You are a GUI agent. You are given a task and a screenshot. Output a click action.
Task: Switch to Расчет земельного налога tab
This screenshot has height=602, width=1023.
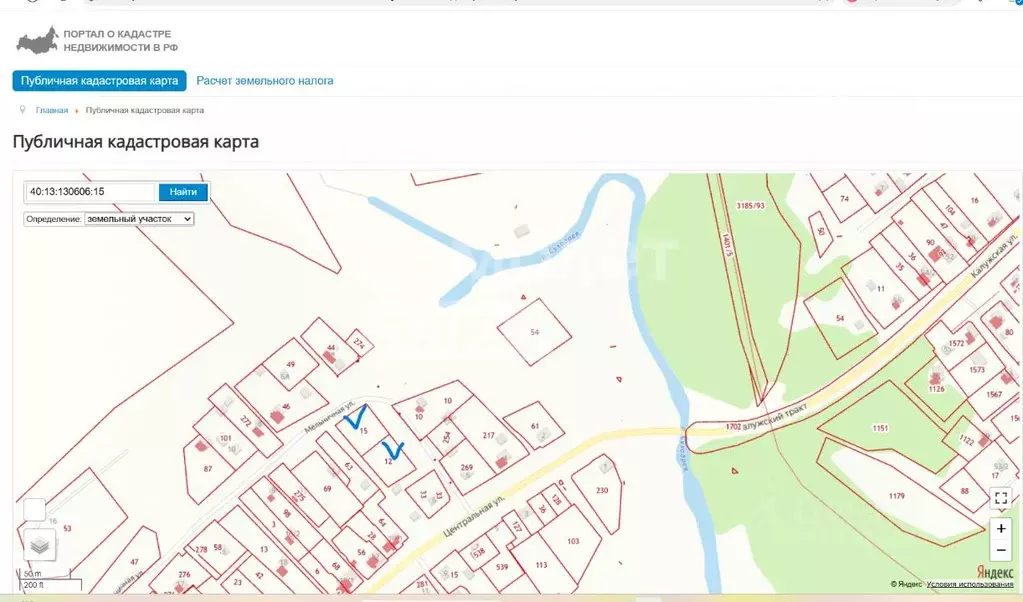(x=264, y=81)
